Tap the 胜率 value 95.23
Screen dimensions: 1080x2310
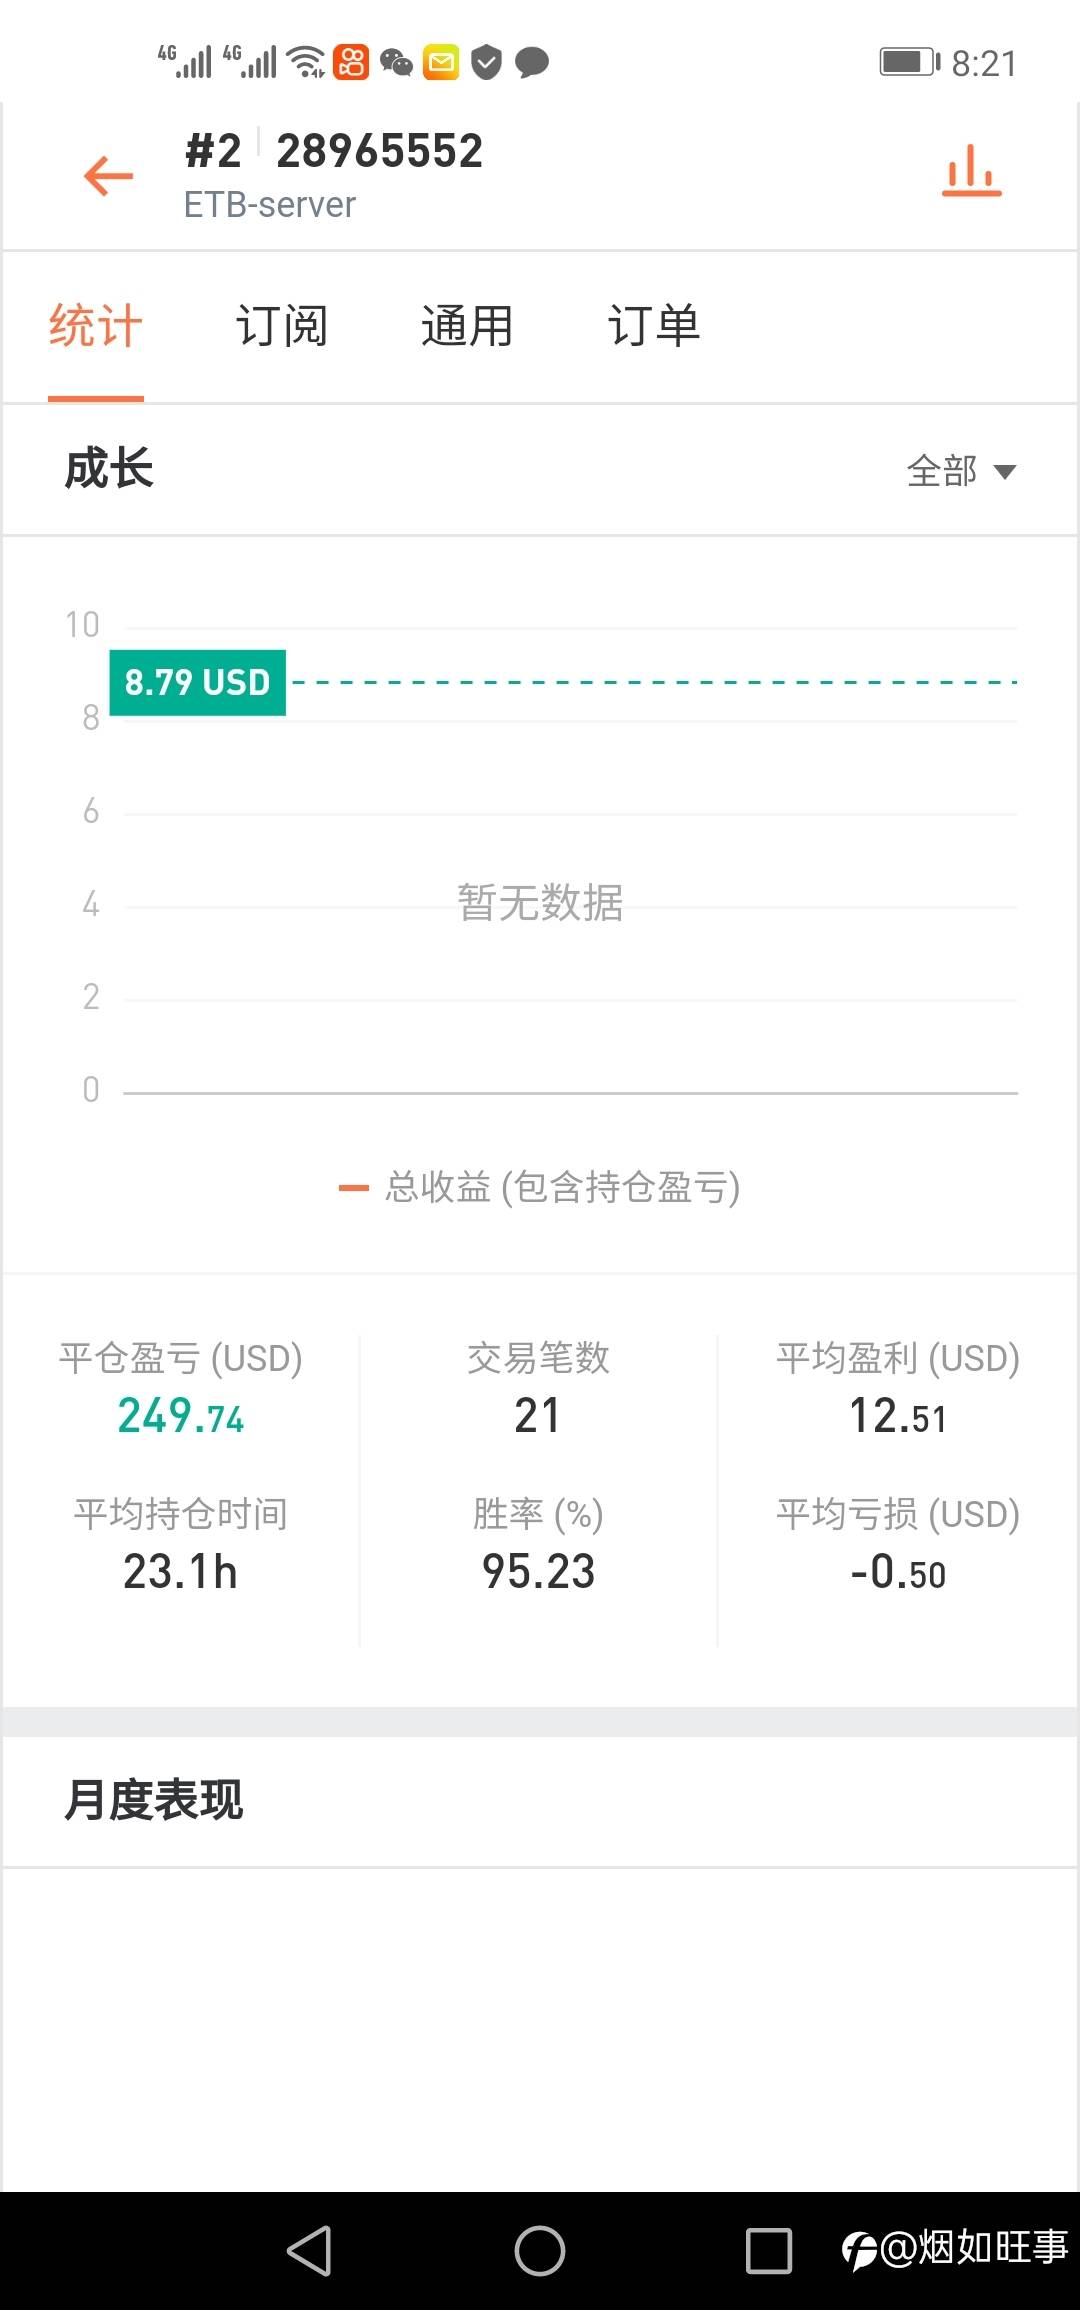pos(538,1571)
